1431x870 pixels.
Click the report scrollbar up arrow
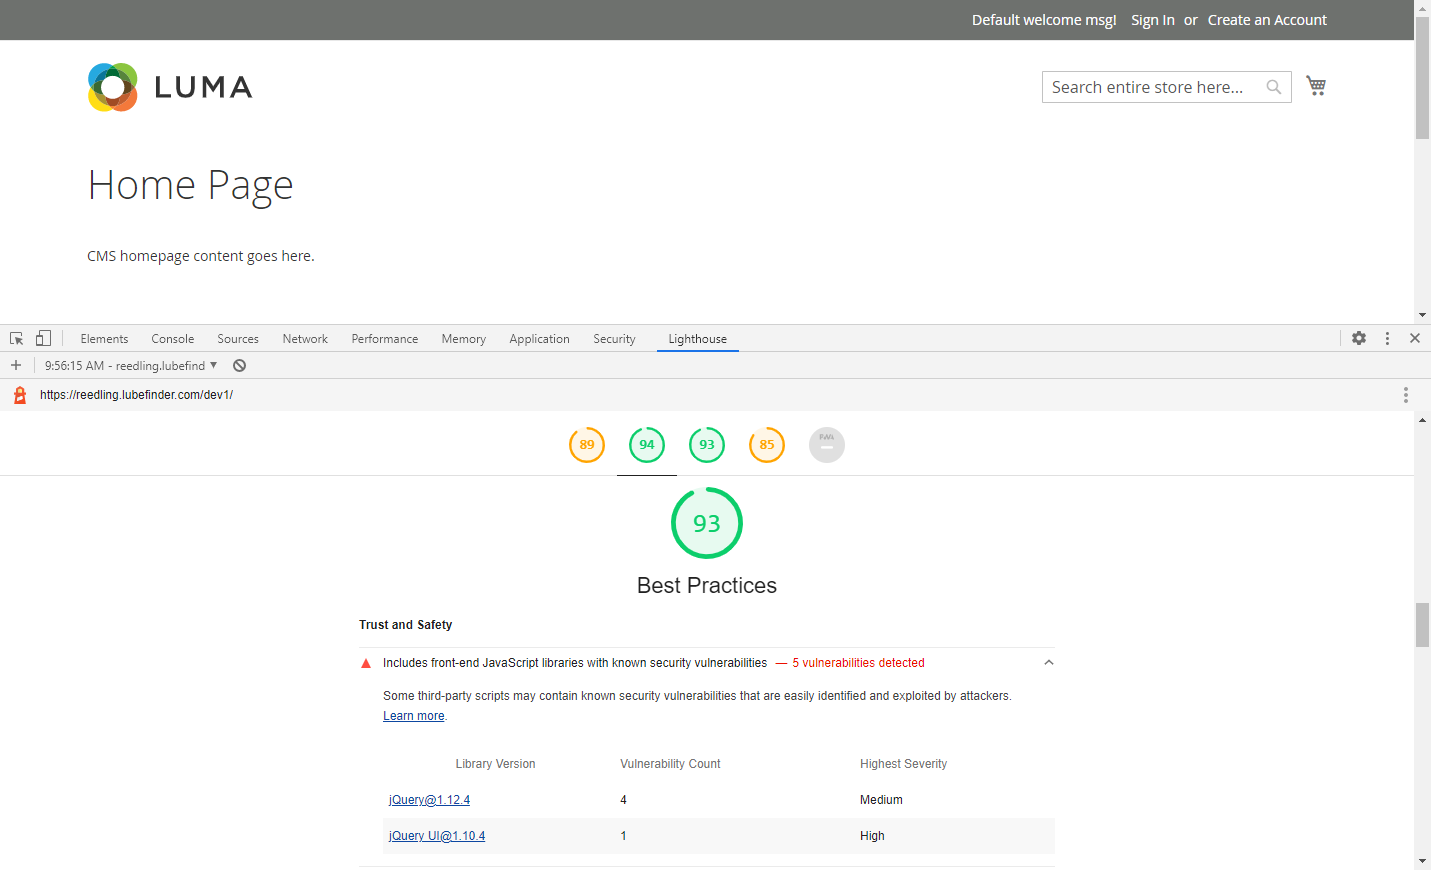pyautogui.click(x=1422, y=420)
